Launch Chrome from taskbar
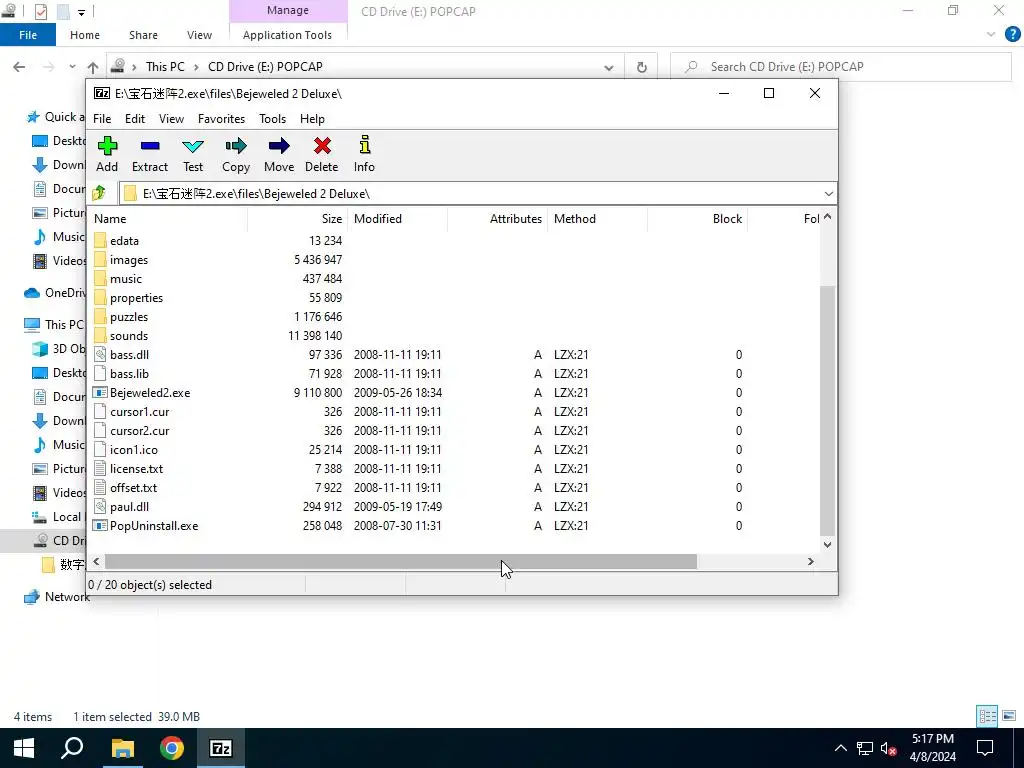 point(172,748)
